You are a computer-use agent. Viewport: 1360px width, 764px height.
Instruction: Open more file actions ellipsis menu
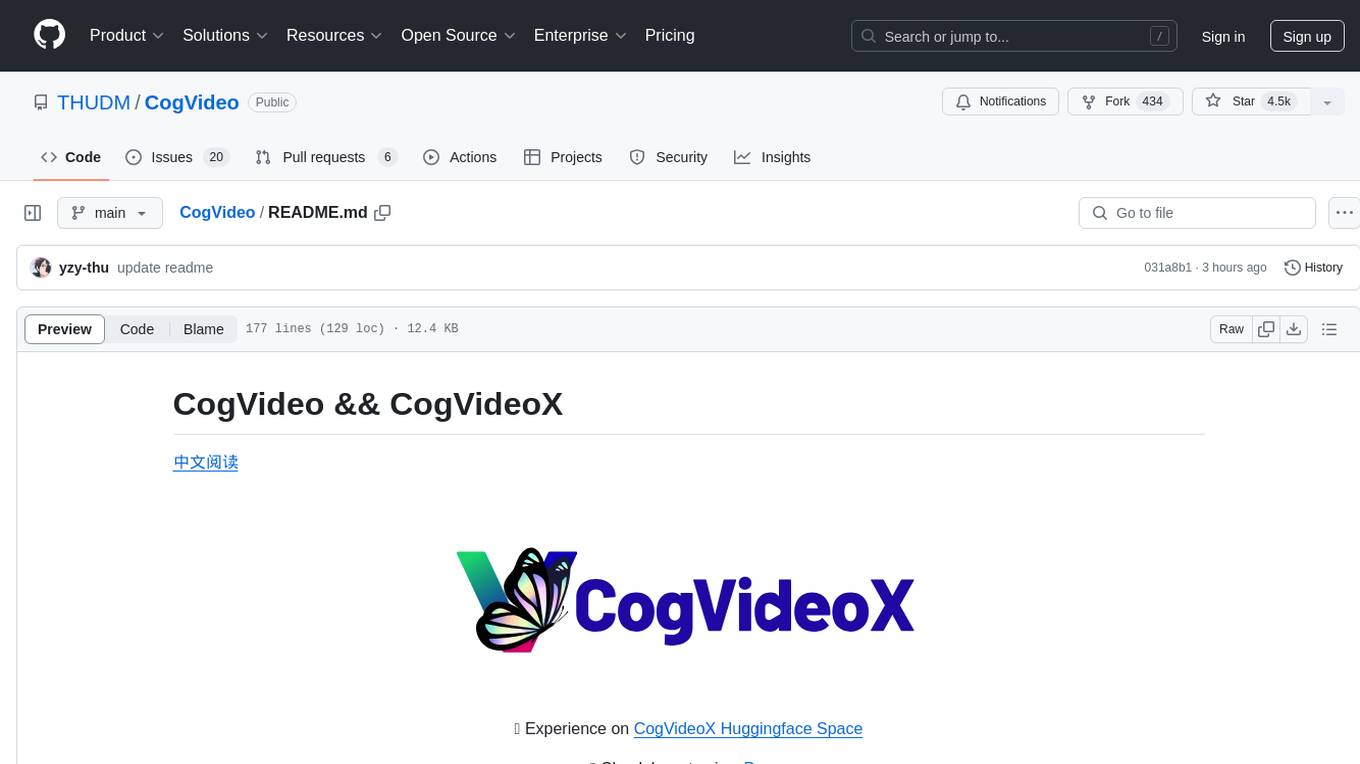coord(1344,213)
